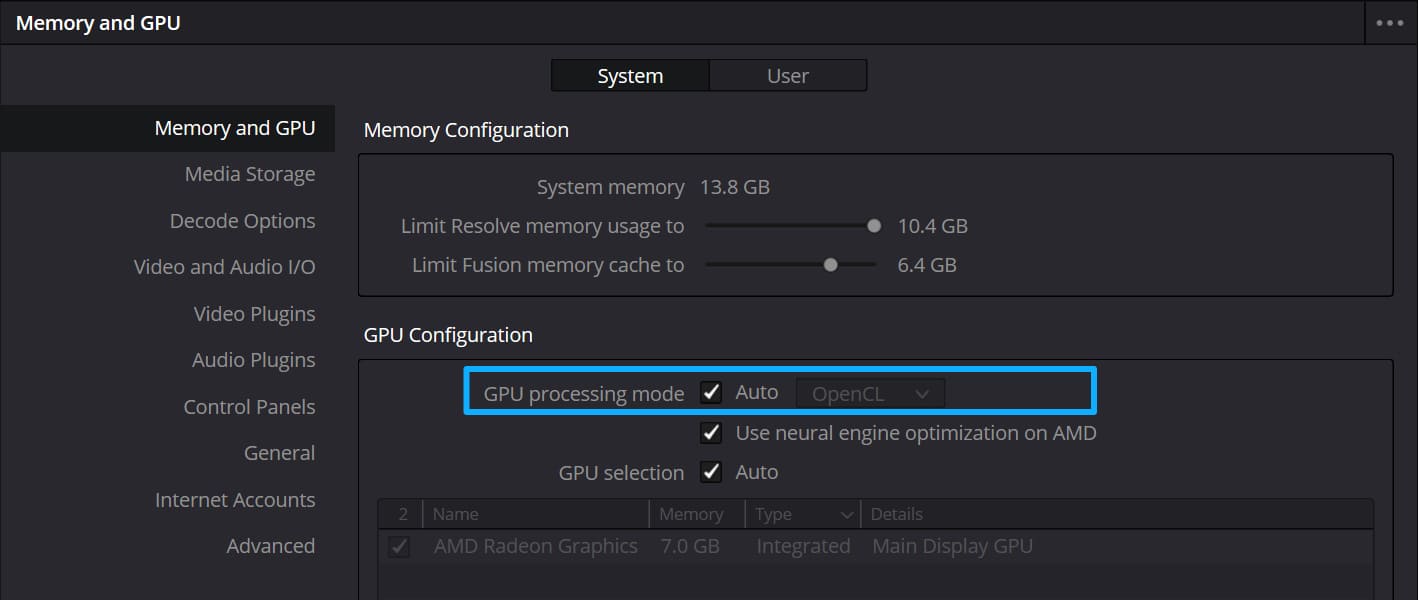
Task: Toggle the GPU selection Auto checkbox
Action: click(x=711, y=471)
